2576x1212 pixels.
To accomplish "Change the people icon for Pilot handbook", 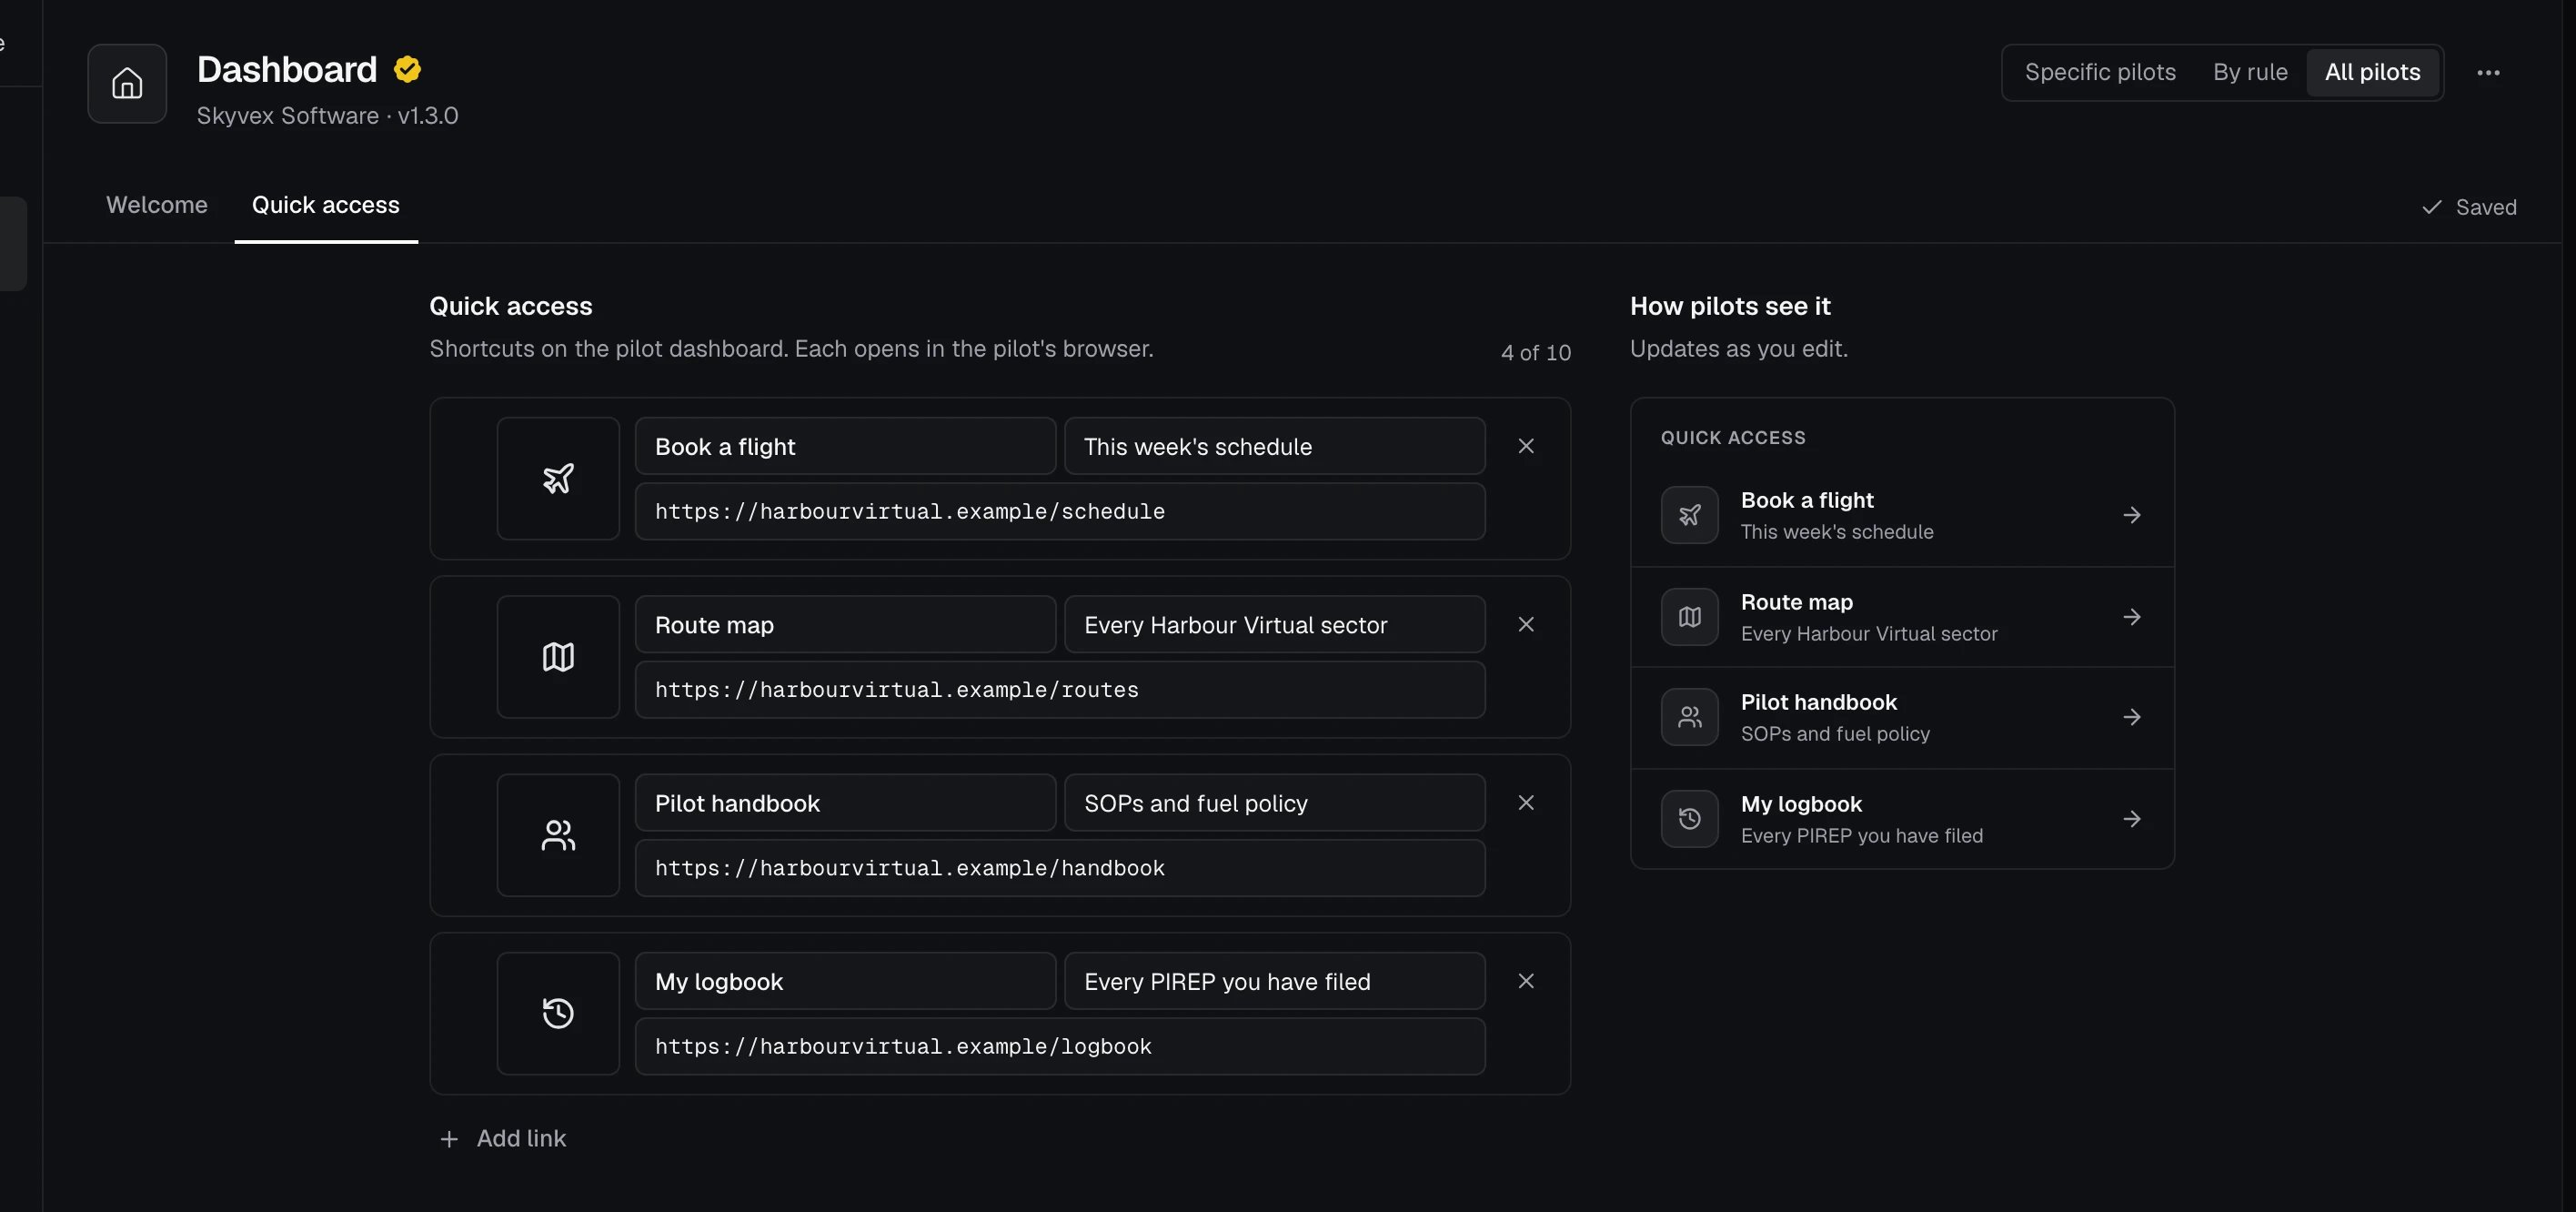I will [558, 835].
